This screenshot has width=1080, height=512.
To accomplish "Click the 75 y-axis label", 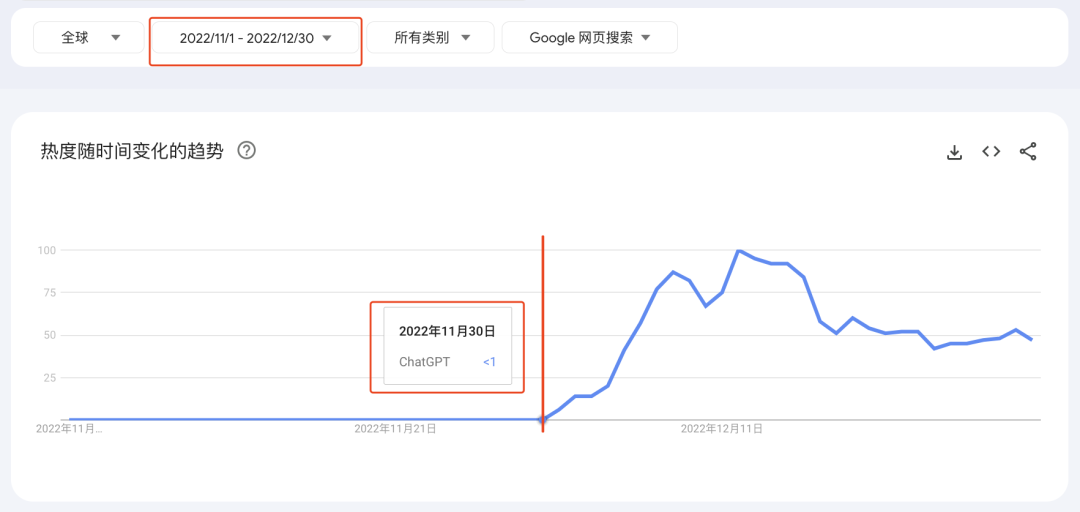I will point(48,293).
